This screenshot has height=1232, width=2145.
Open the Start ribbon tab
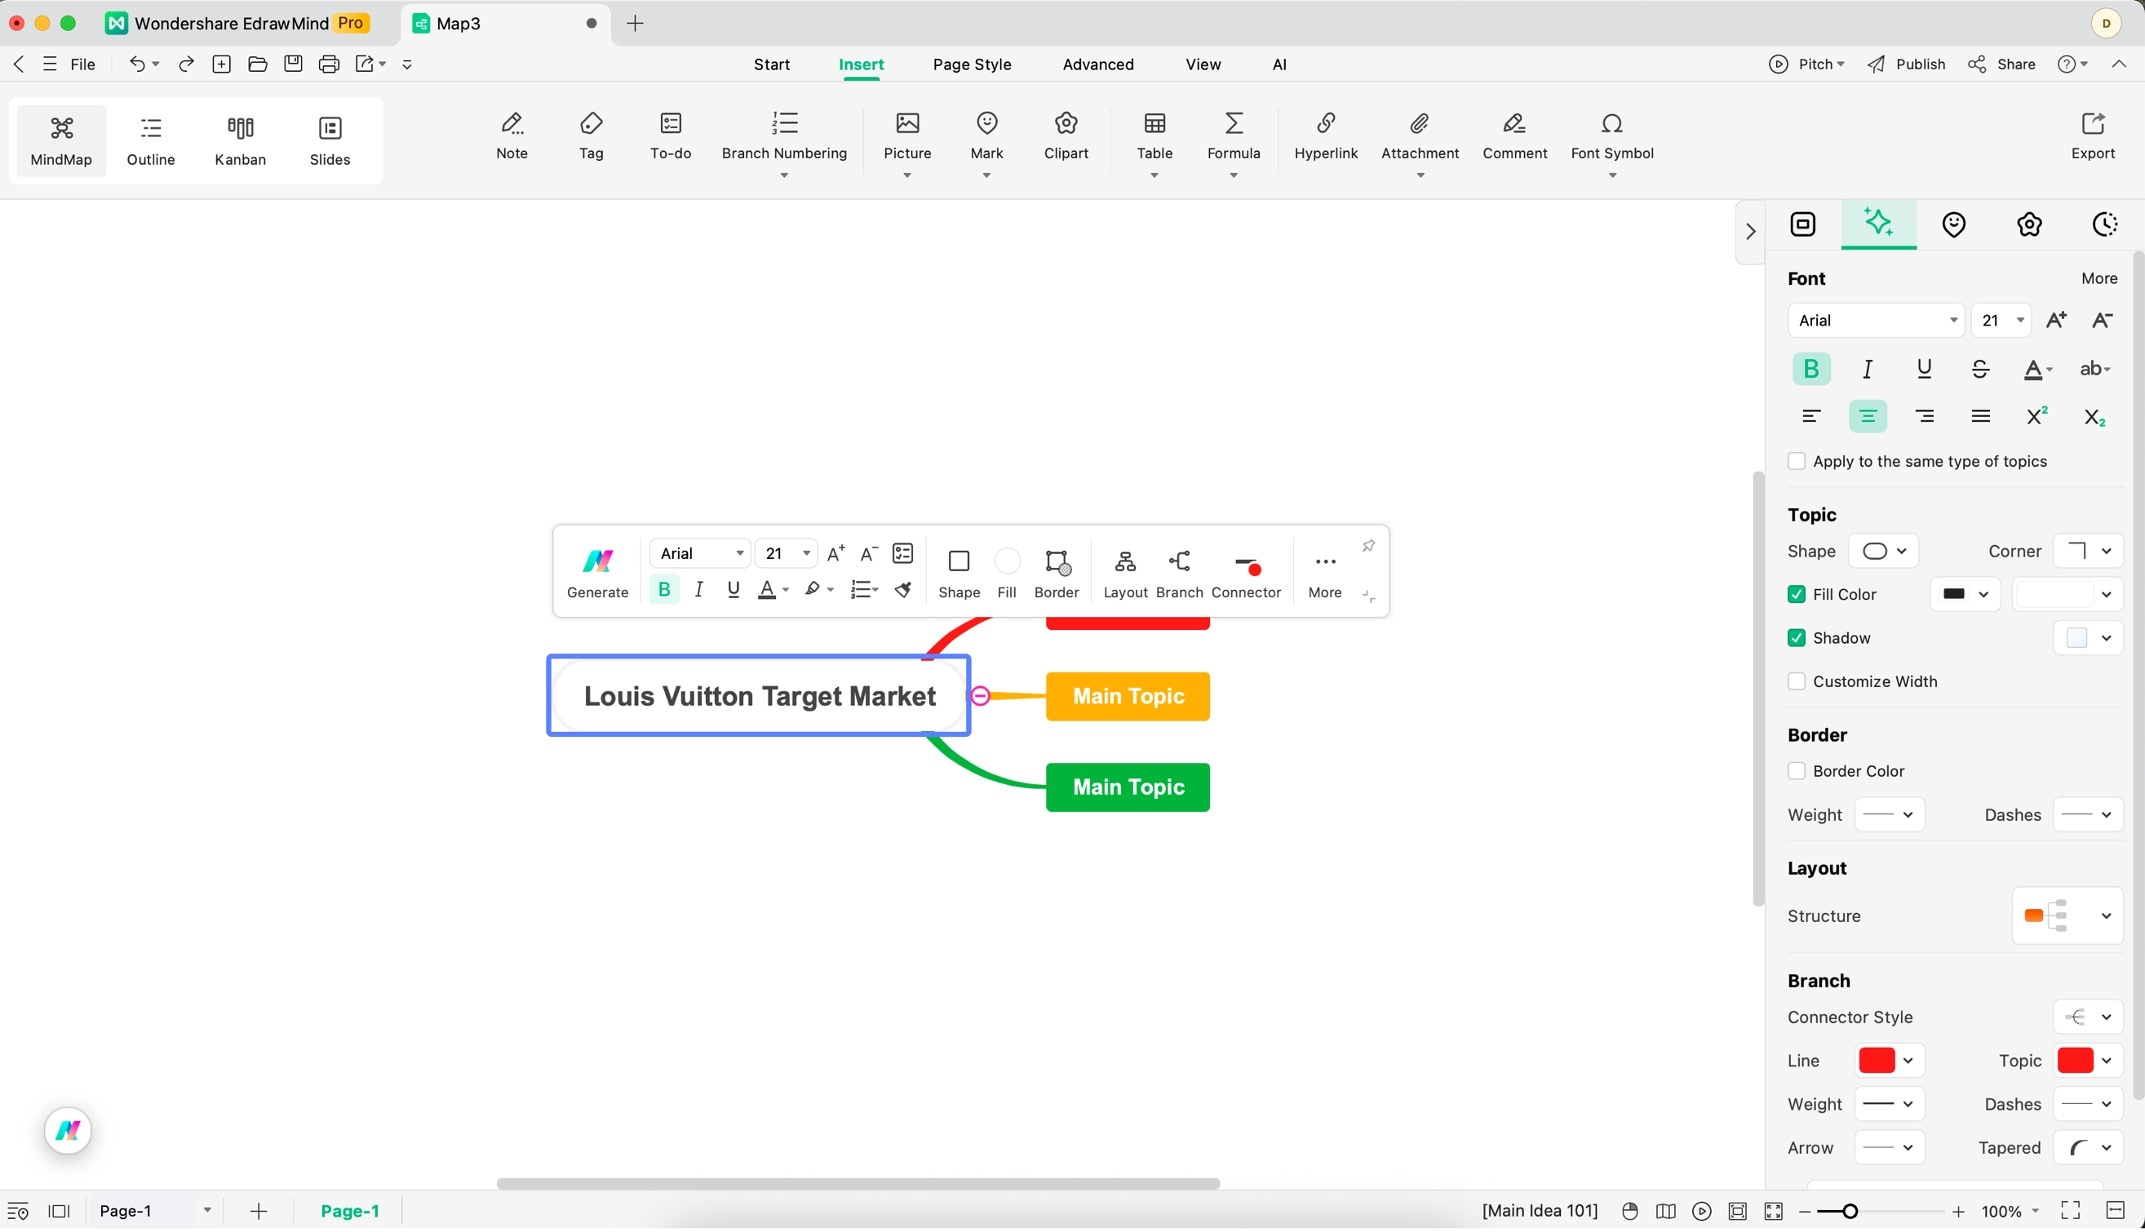tap(771, 64)
